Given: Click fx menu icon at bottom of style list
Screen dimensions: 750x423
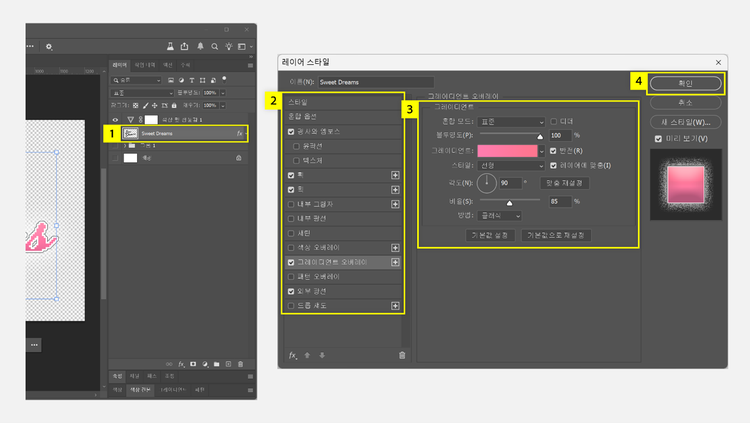Looking at the screenshot, I should pos(293,355).
